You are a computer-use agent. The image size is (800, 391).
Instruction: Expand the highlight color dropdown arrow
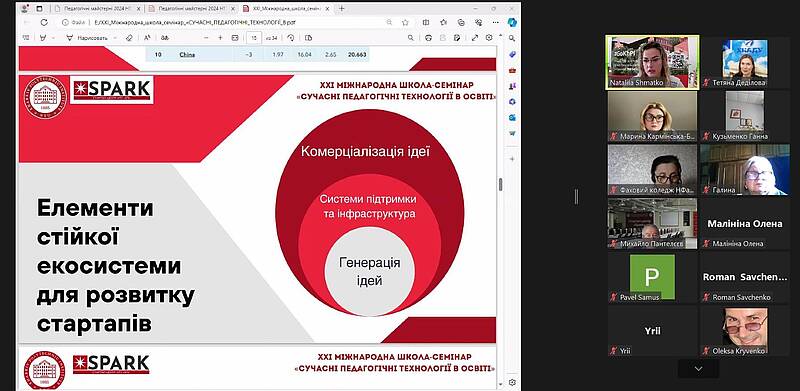coord(54,38)
